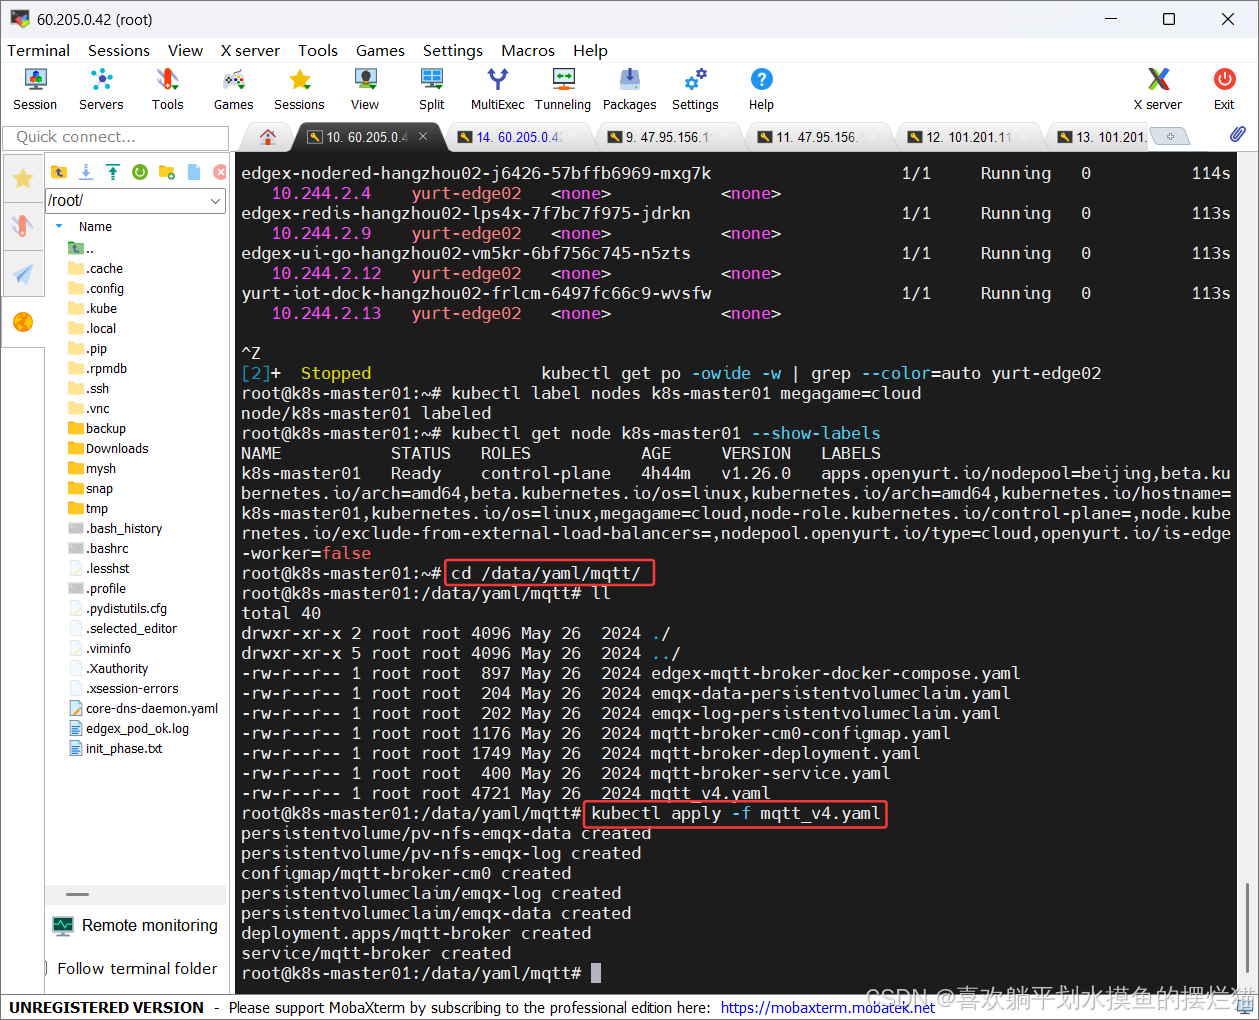Viewport: 1259px width, 1020px height.
Task: Click the download selected files icon
Action: click(86, 172)
